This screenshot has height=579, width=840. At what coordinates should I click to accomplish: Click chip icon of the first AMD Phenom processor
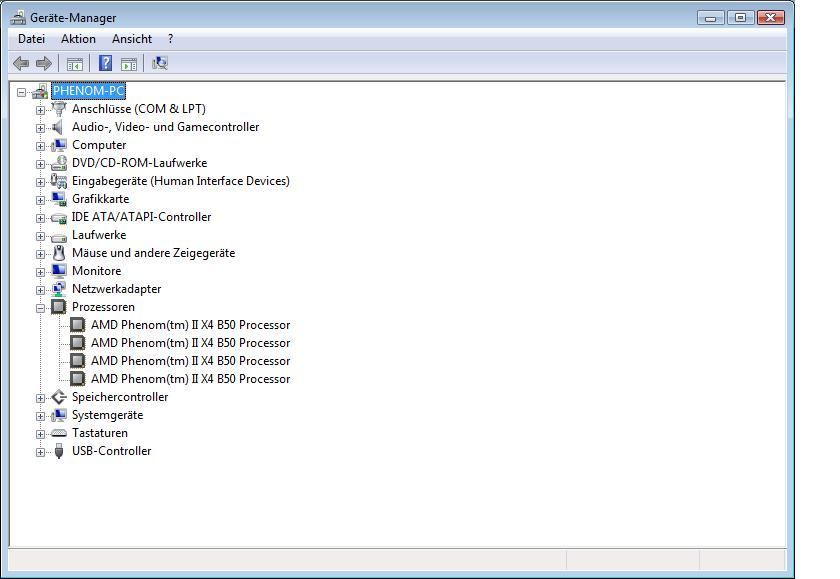coord(78,325)
